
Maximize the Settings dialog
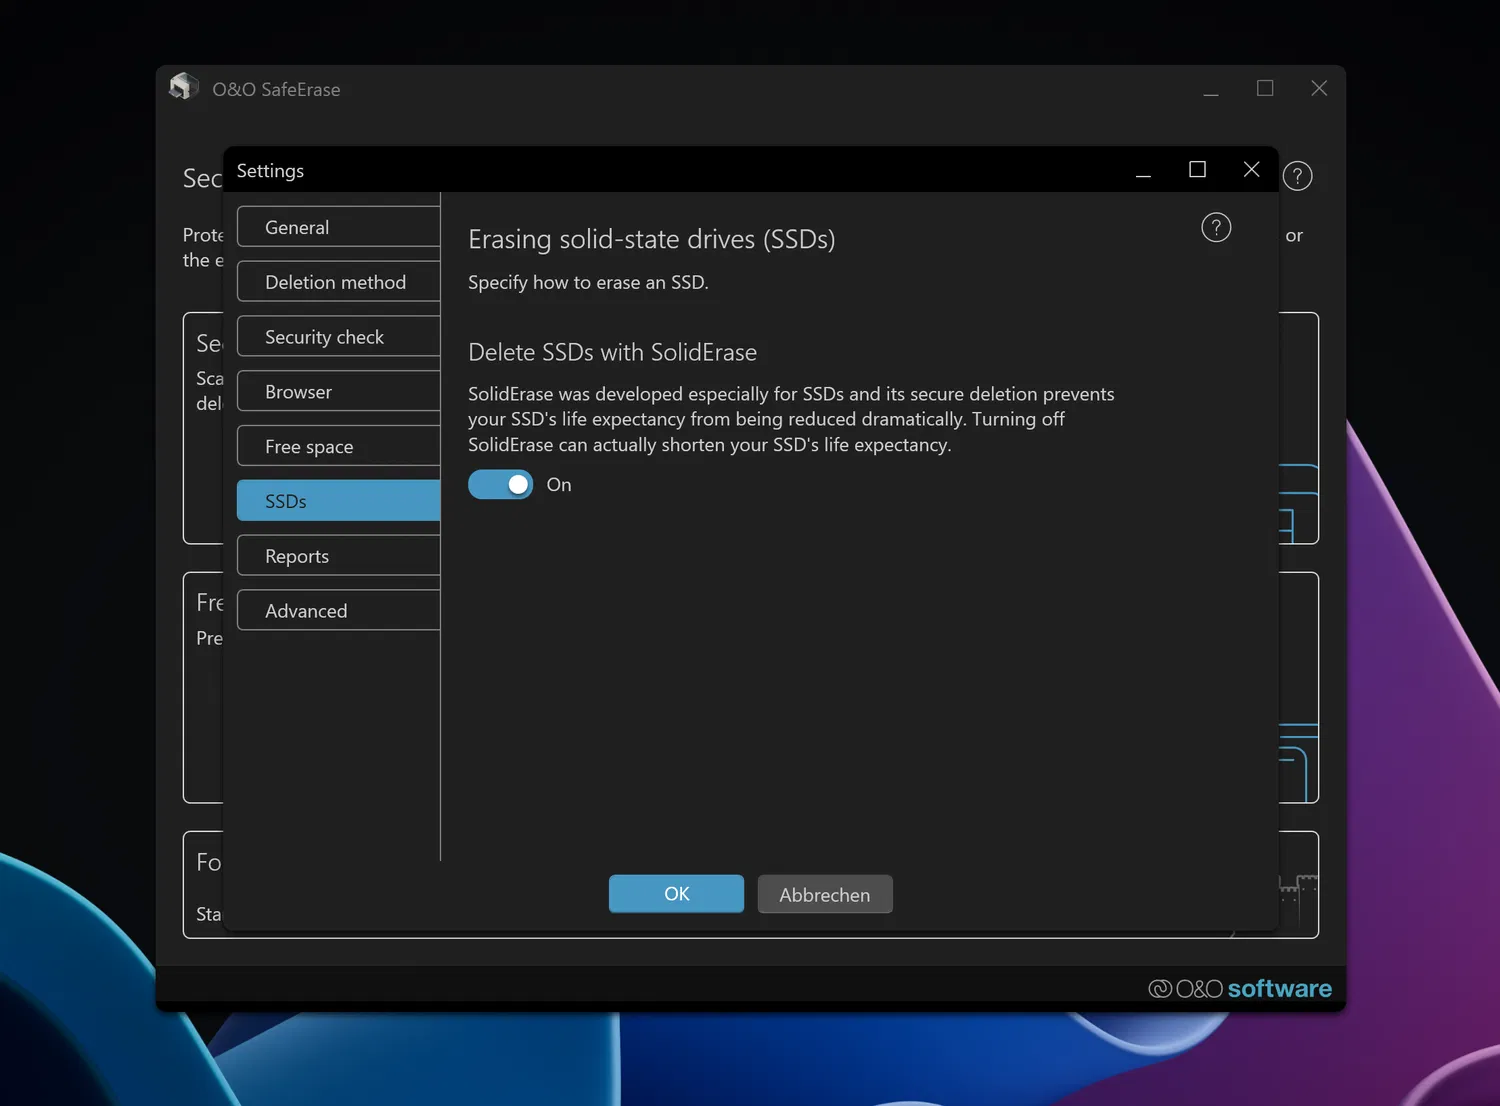point(1197,170)
